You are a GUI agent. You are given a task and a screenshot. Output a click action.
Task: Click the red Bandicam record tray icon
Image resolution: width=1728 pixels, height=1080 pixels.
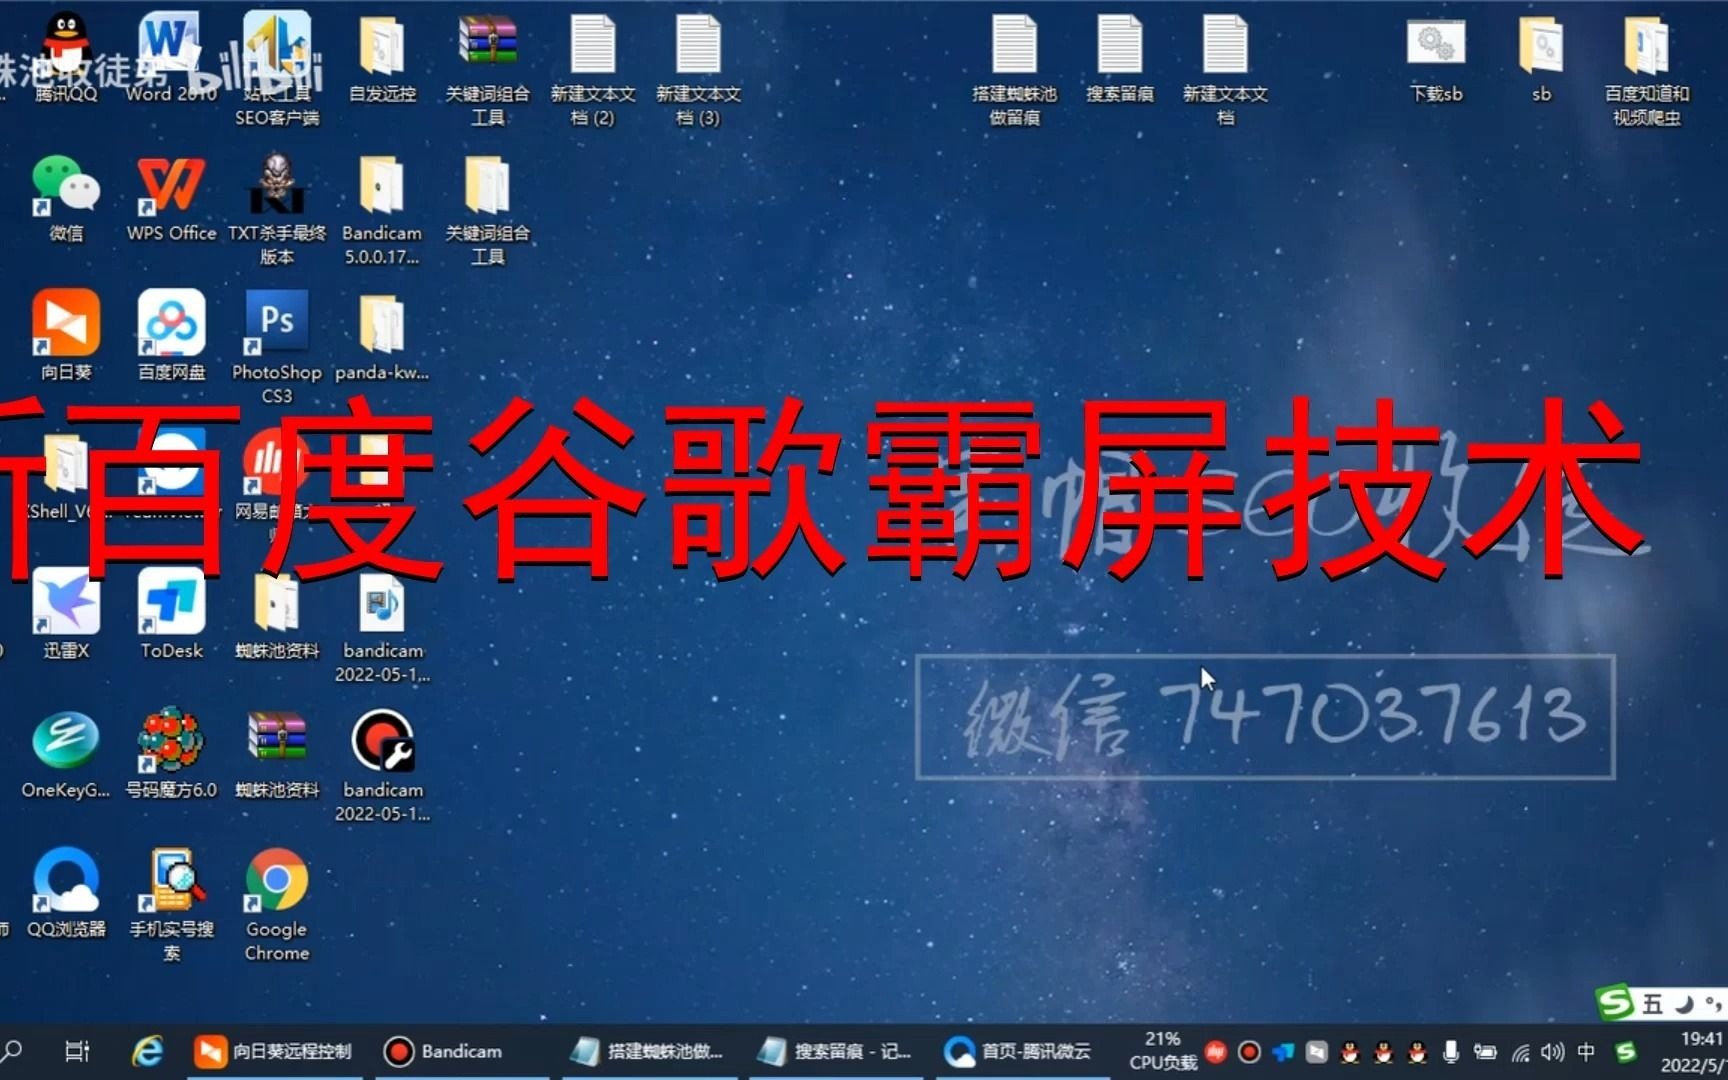(x=1249, y=1051)
